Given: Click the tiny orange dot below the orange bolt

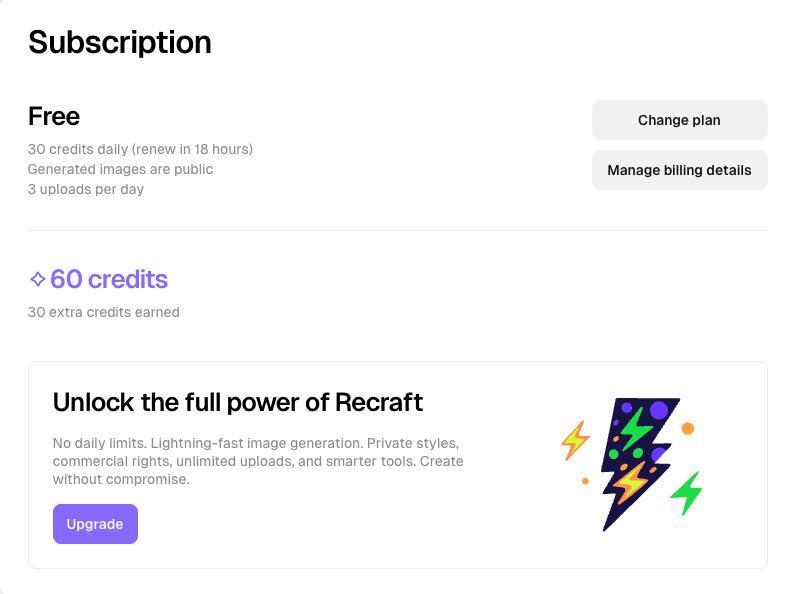Looking at the screenshot, I should 585,481.
